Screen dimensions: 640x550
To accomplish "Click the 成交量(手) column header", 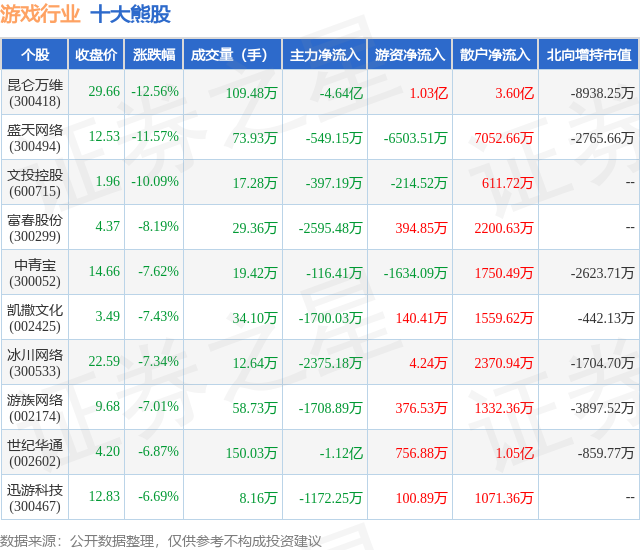I will click(x=233, y=54).
